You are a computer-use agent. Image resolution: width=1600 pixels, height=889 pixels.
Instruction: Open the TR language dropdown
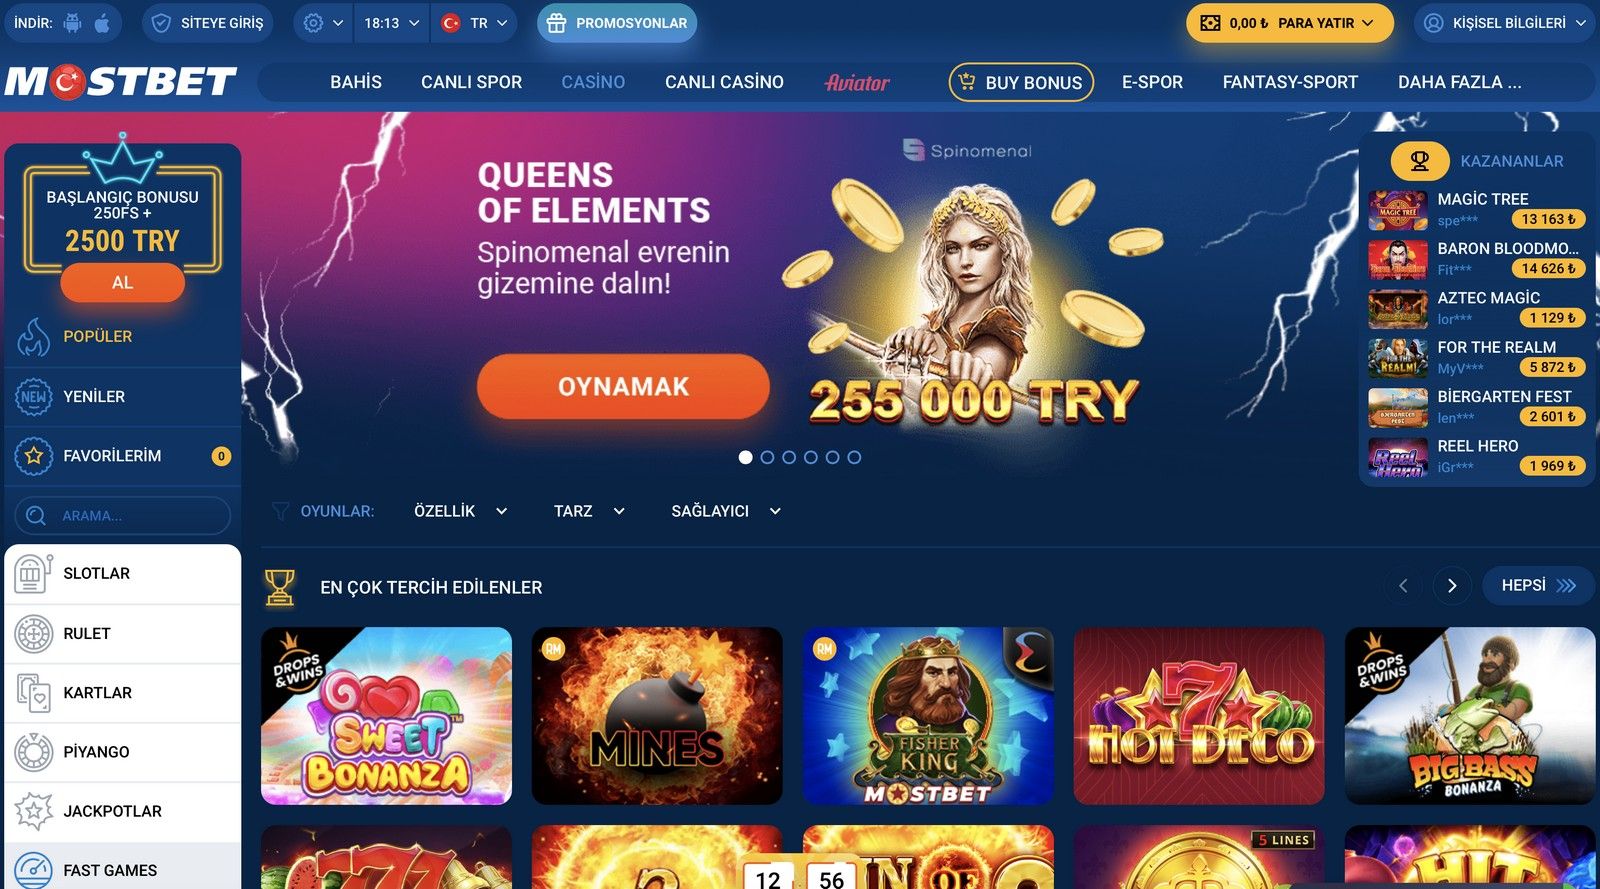(475, 23)
